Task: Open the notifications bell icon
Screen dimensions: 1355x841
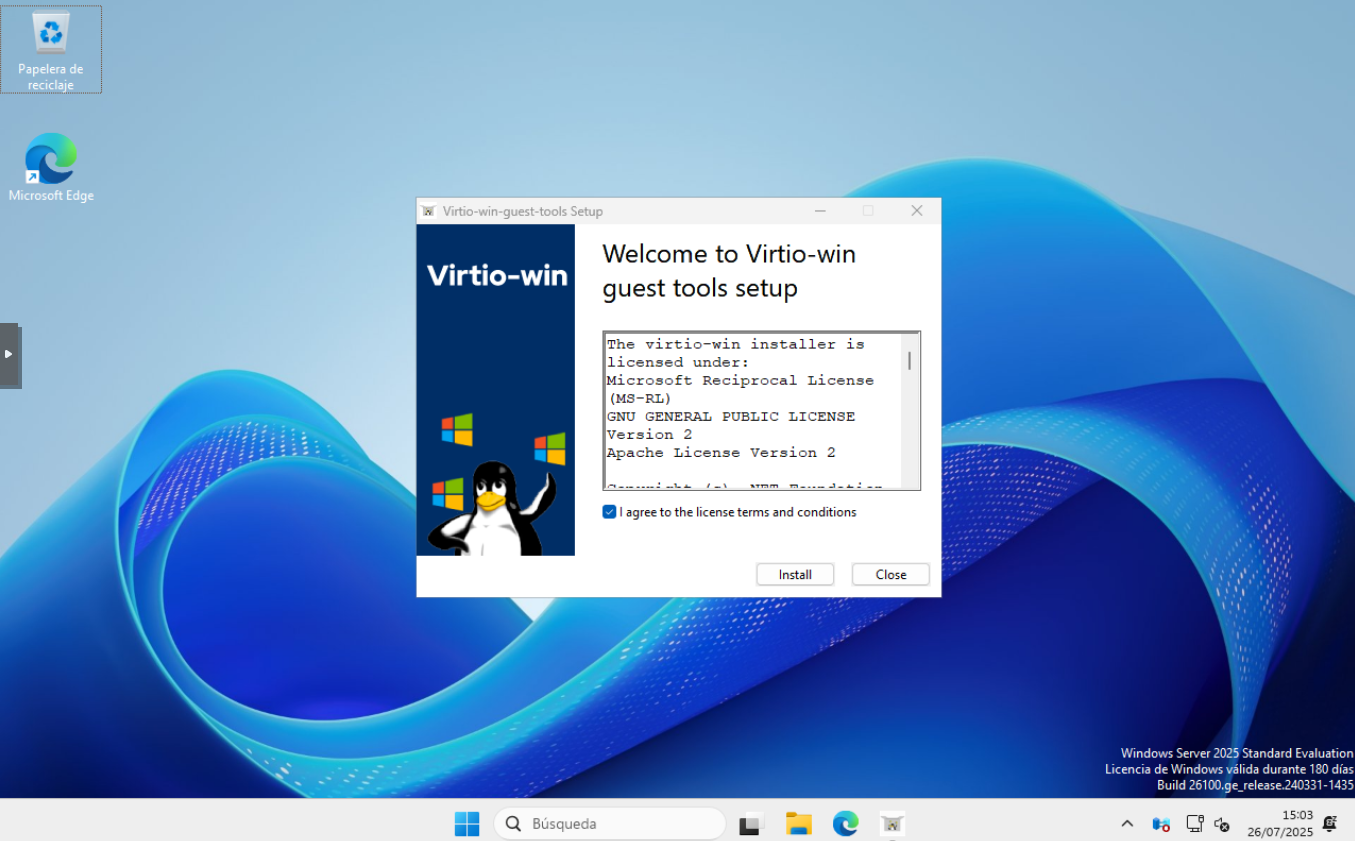Action: coord(1329,824)
